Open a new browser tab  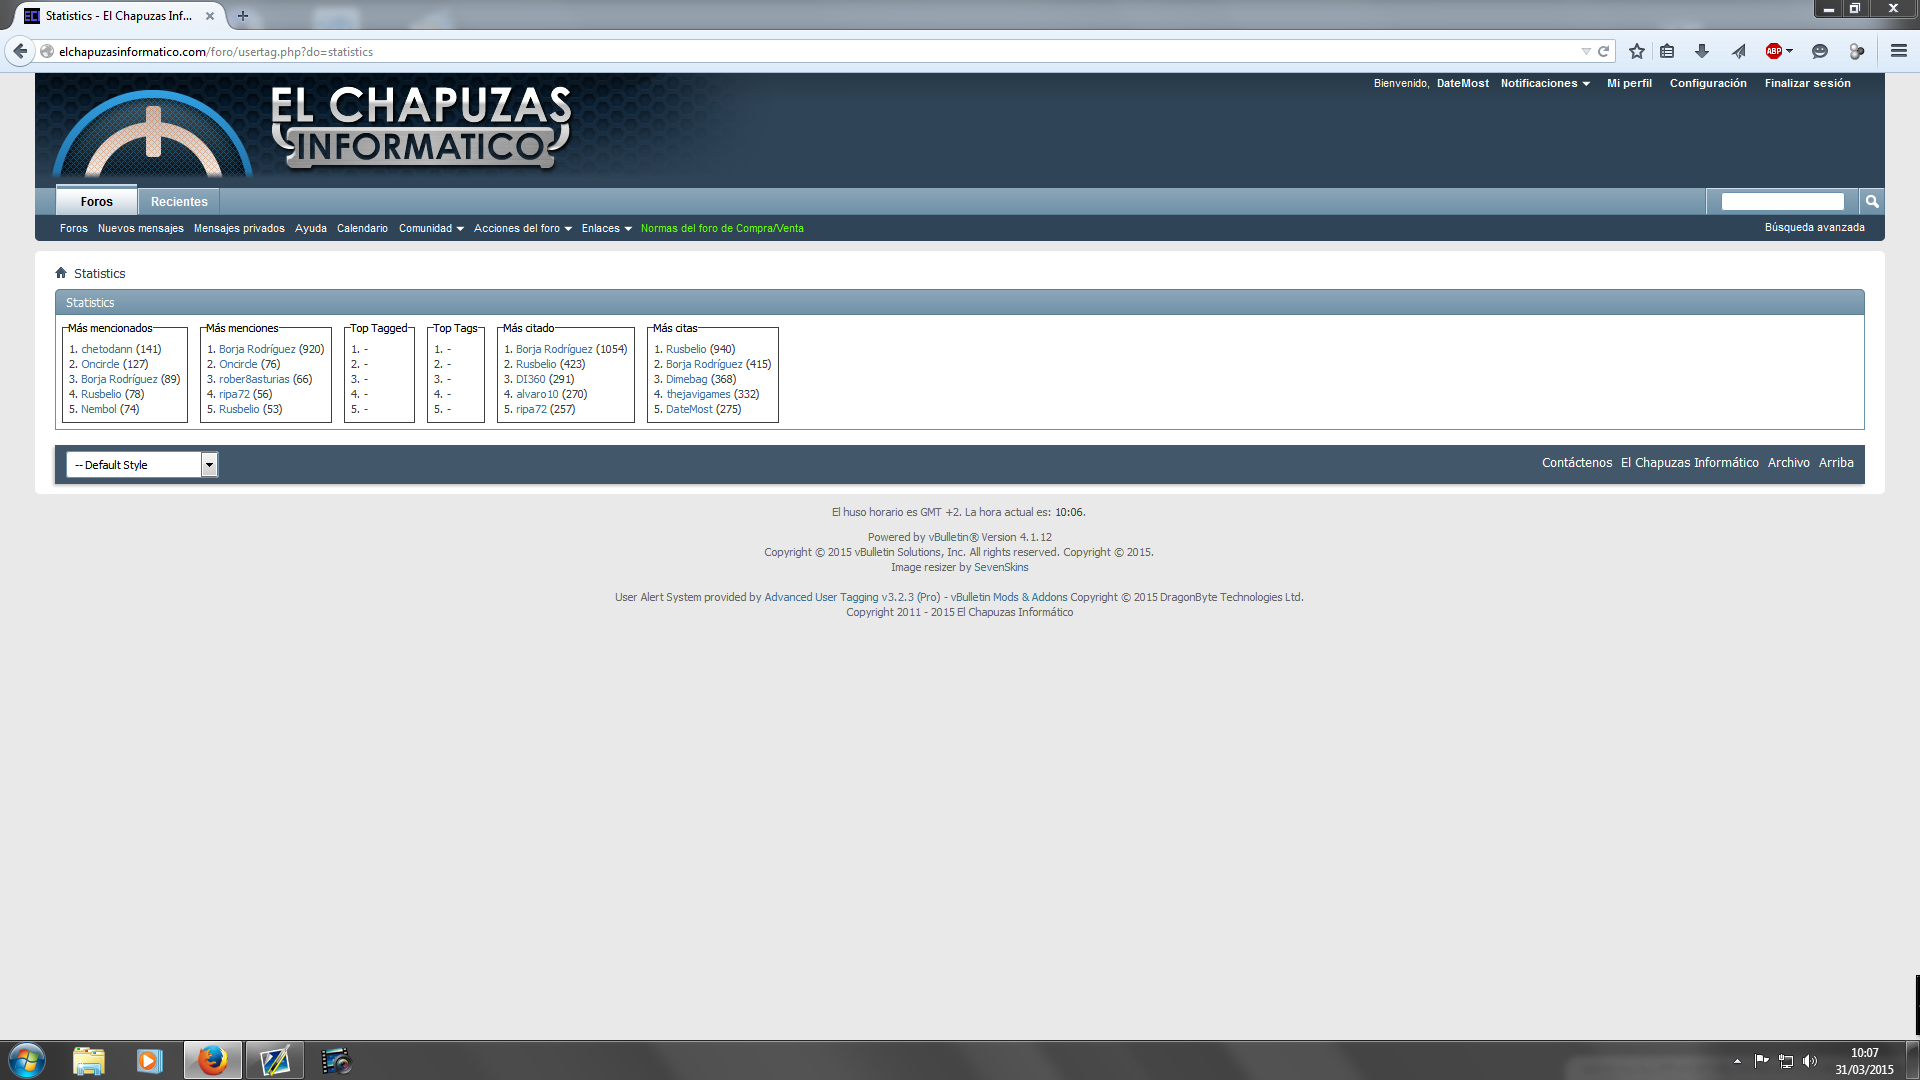tap(243, 16)
